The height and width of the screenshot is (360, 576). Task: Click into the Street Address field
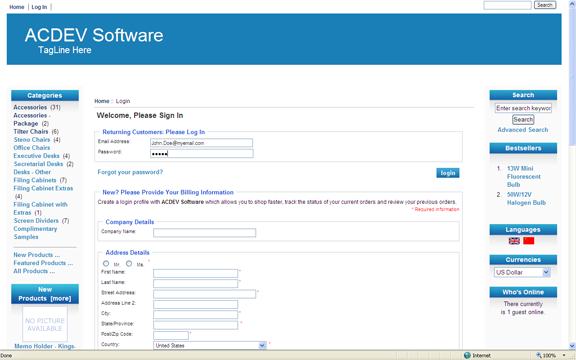(204, 294)
